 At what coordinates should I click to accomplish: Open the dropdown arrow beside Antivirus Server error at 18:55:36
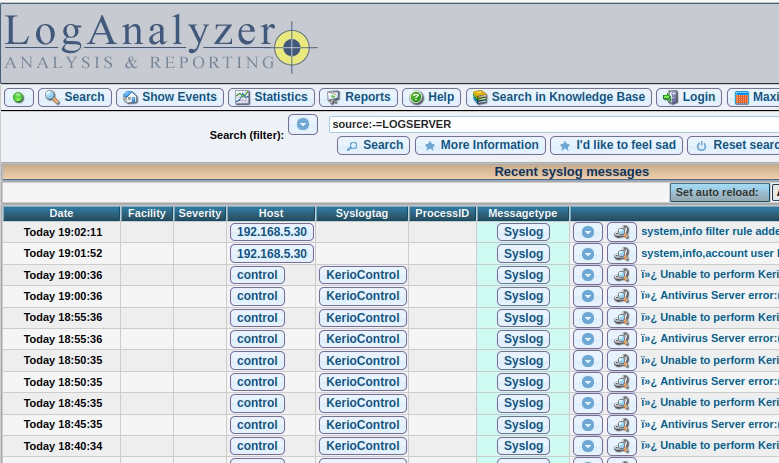point(588,339)
